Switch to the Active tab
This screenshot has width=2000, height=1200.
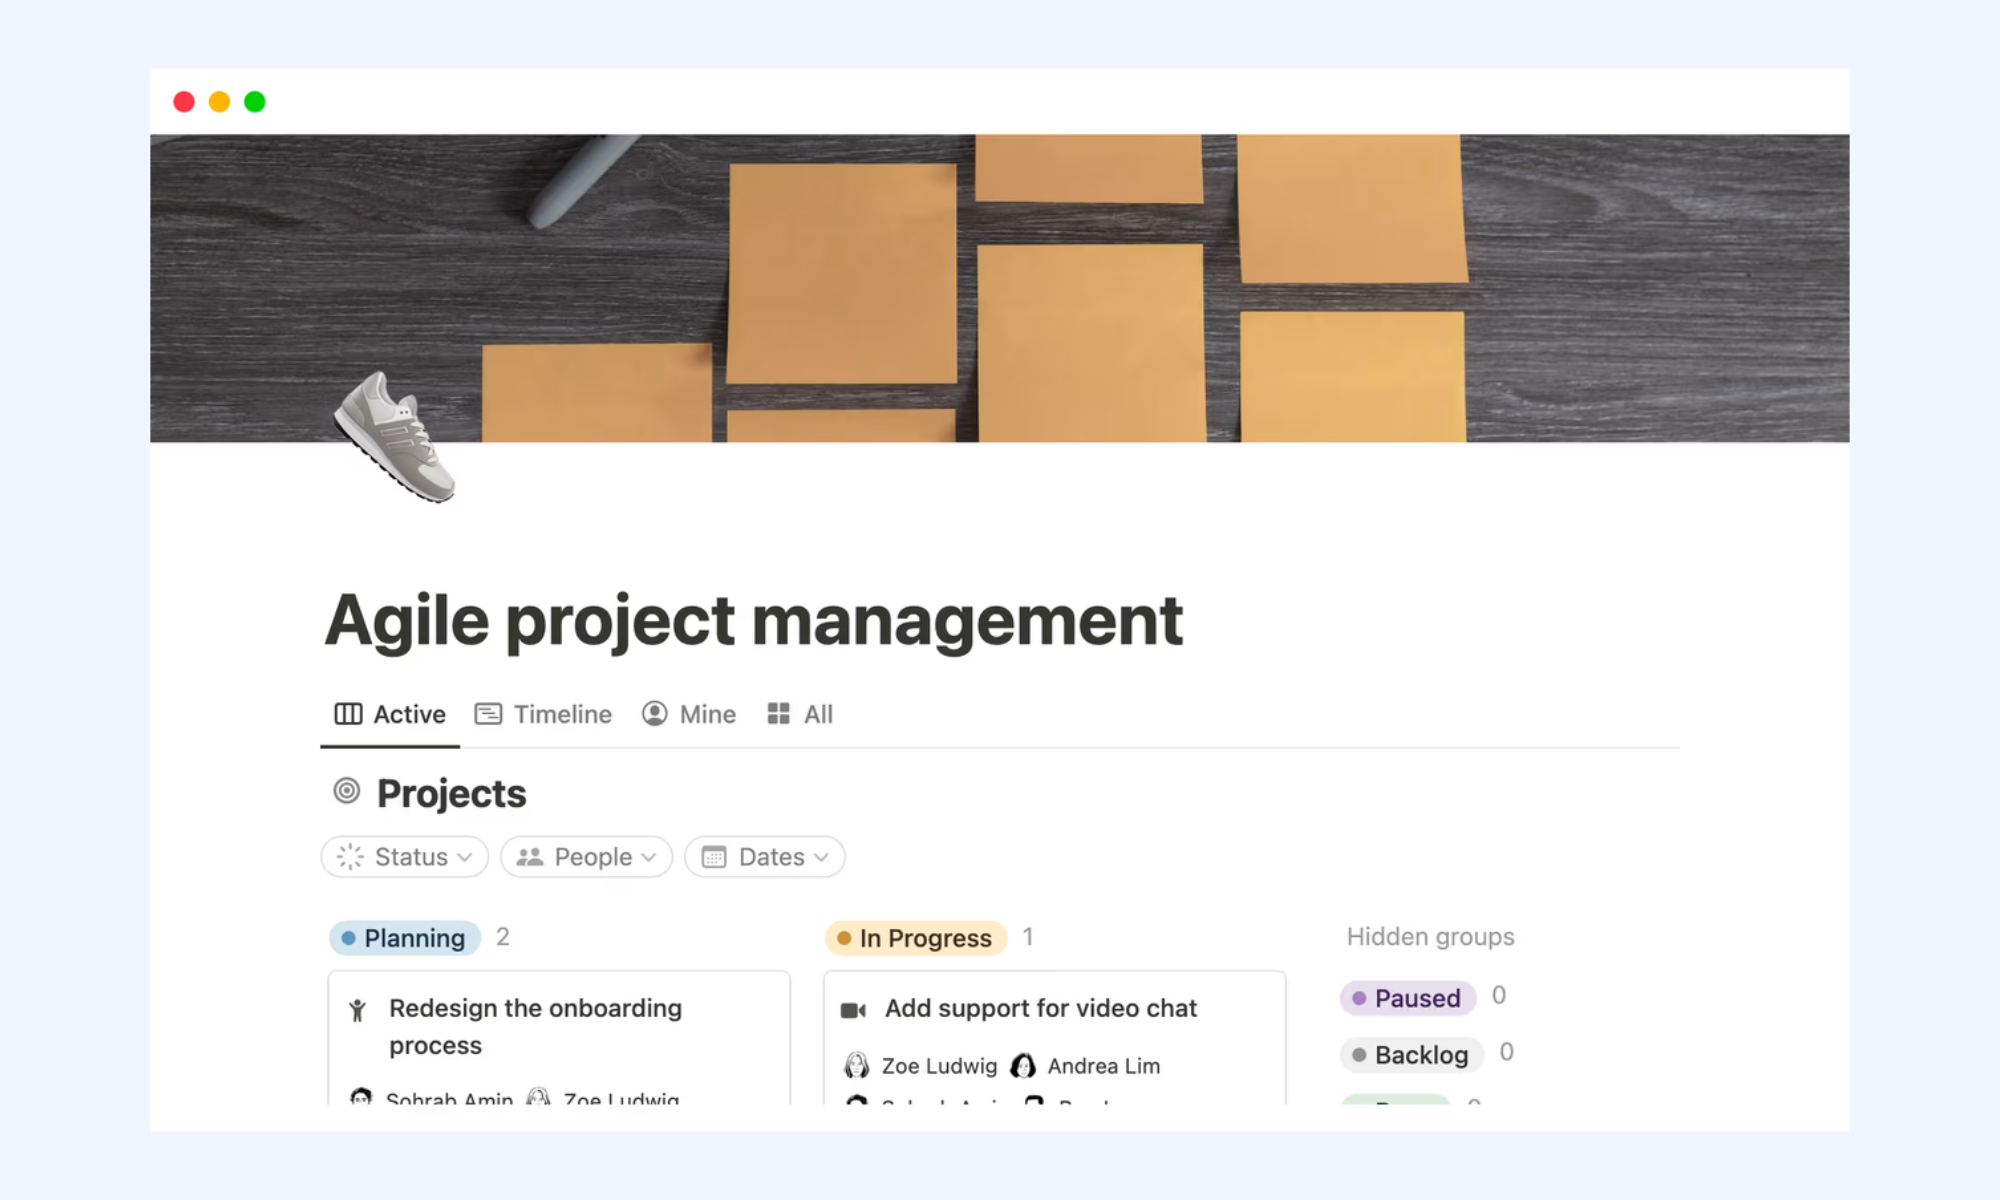click(x=390, y=714)
